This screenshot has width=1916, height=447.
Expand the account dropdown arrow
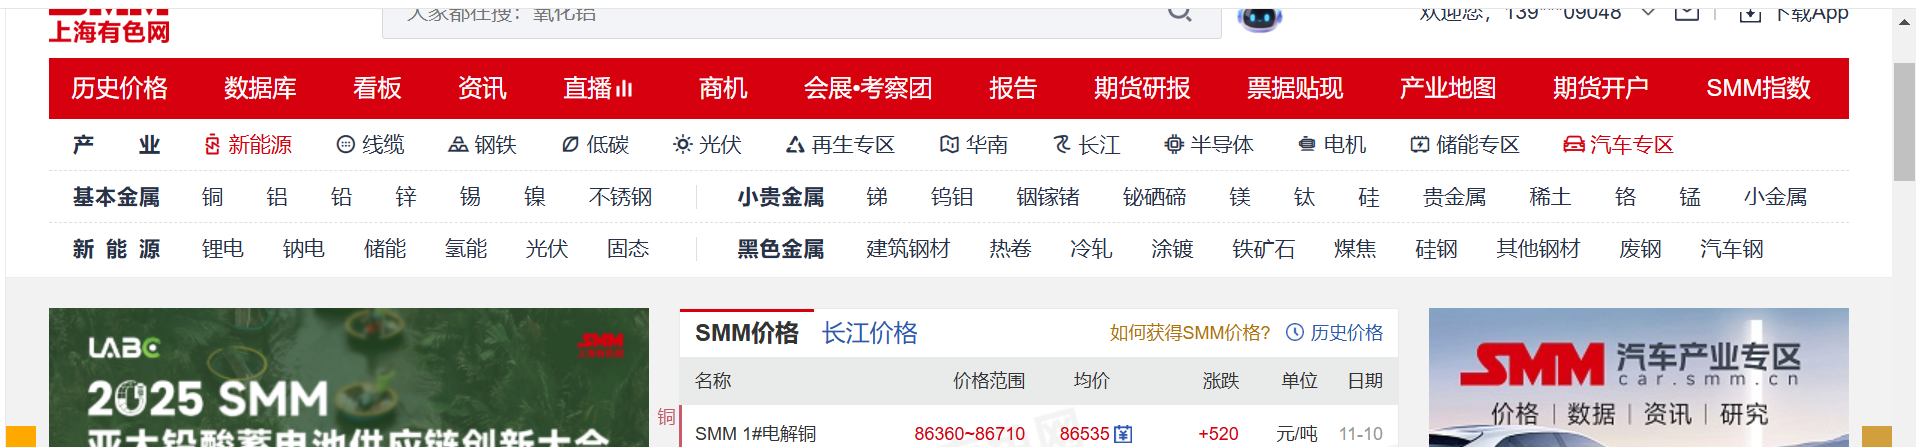pos(1648,13)
